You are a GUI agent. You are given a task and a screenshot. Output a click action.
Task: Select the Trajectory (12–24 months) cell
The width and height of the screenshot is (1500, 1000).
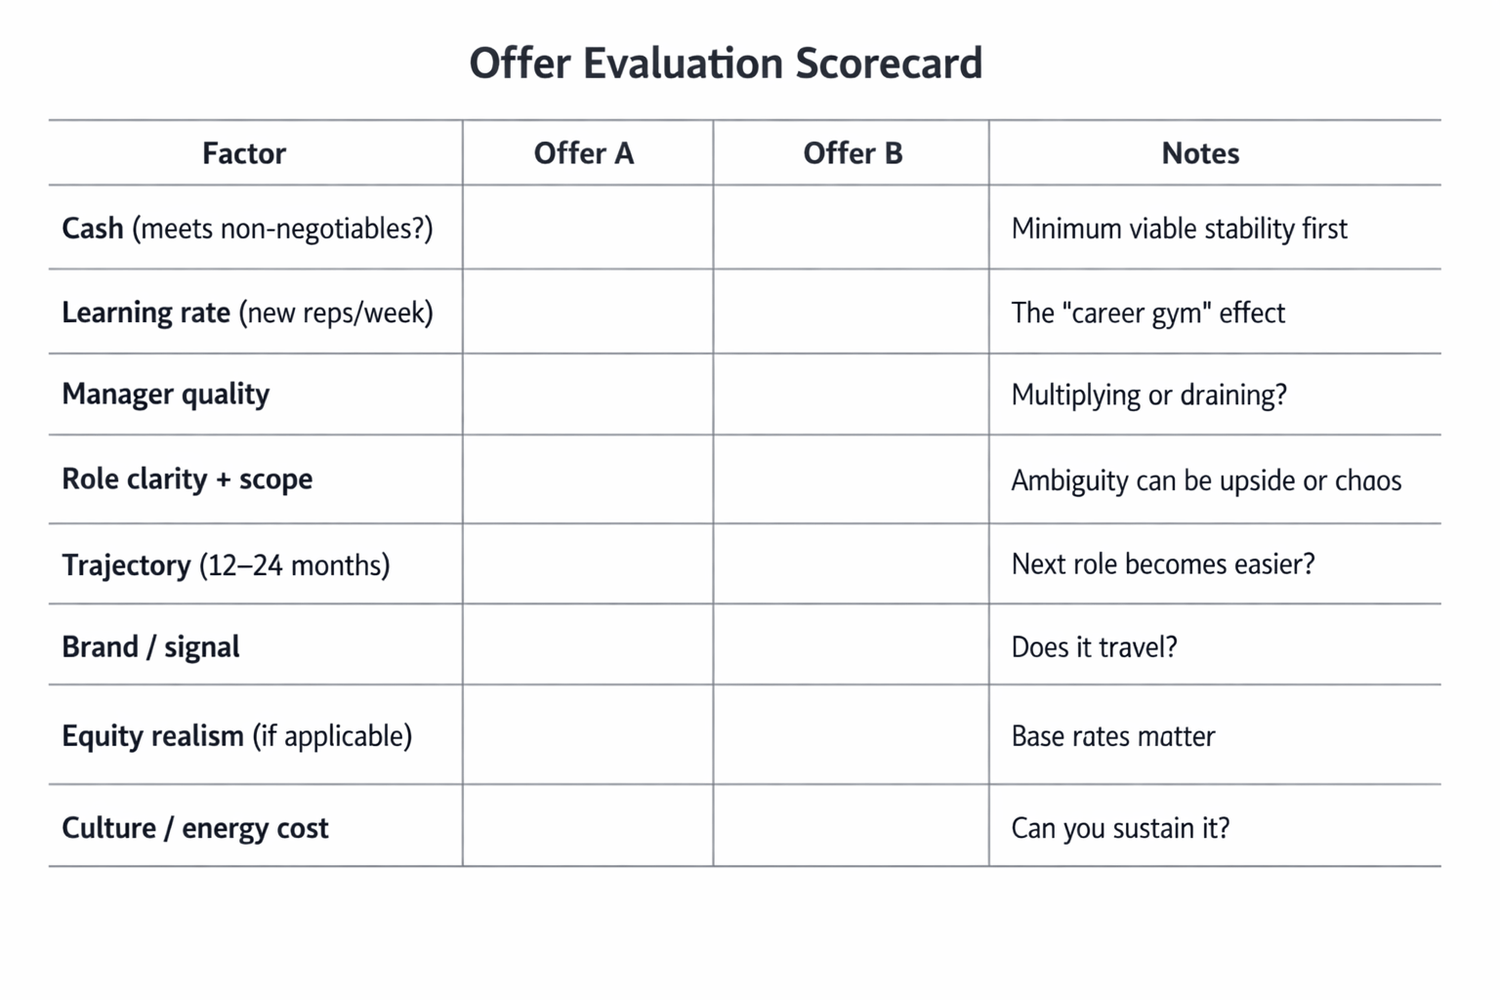coord(226,565)
